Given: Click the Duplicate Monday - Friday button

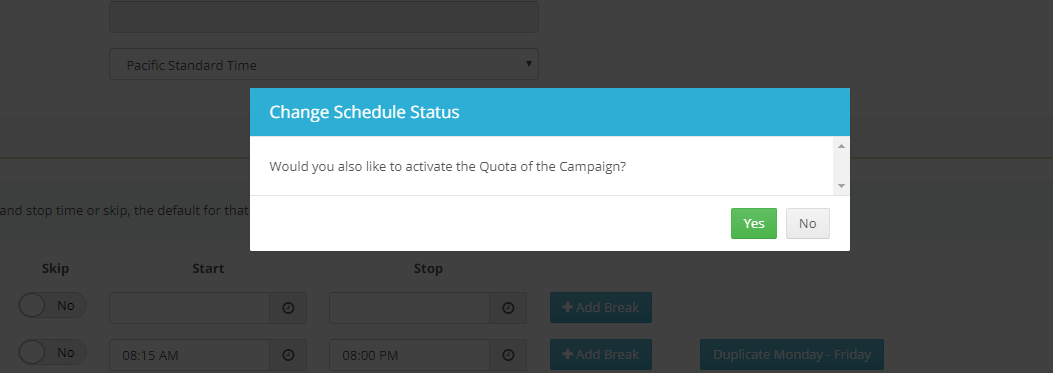Looking at the screenshot, I should (792, 354).
